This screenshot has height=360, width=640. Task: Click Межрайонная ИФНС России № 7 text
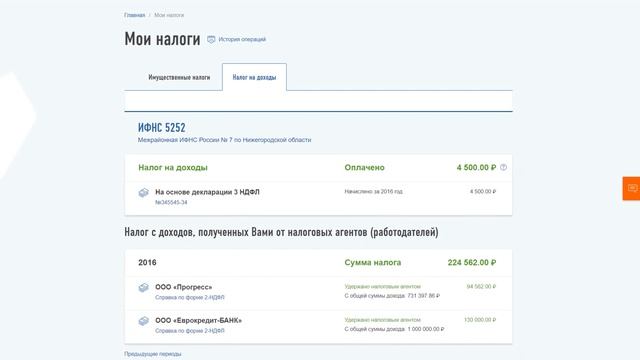click(224, 140)
